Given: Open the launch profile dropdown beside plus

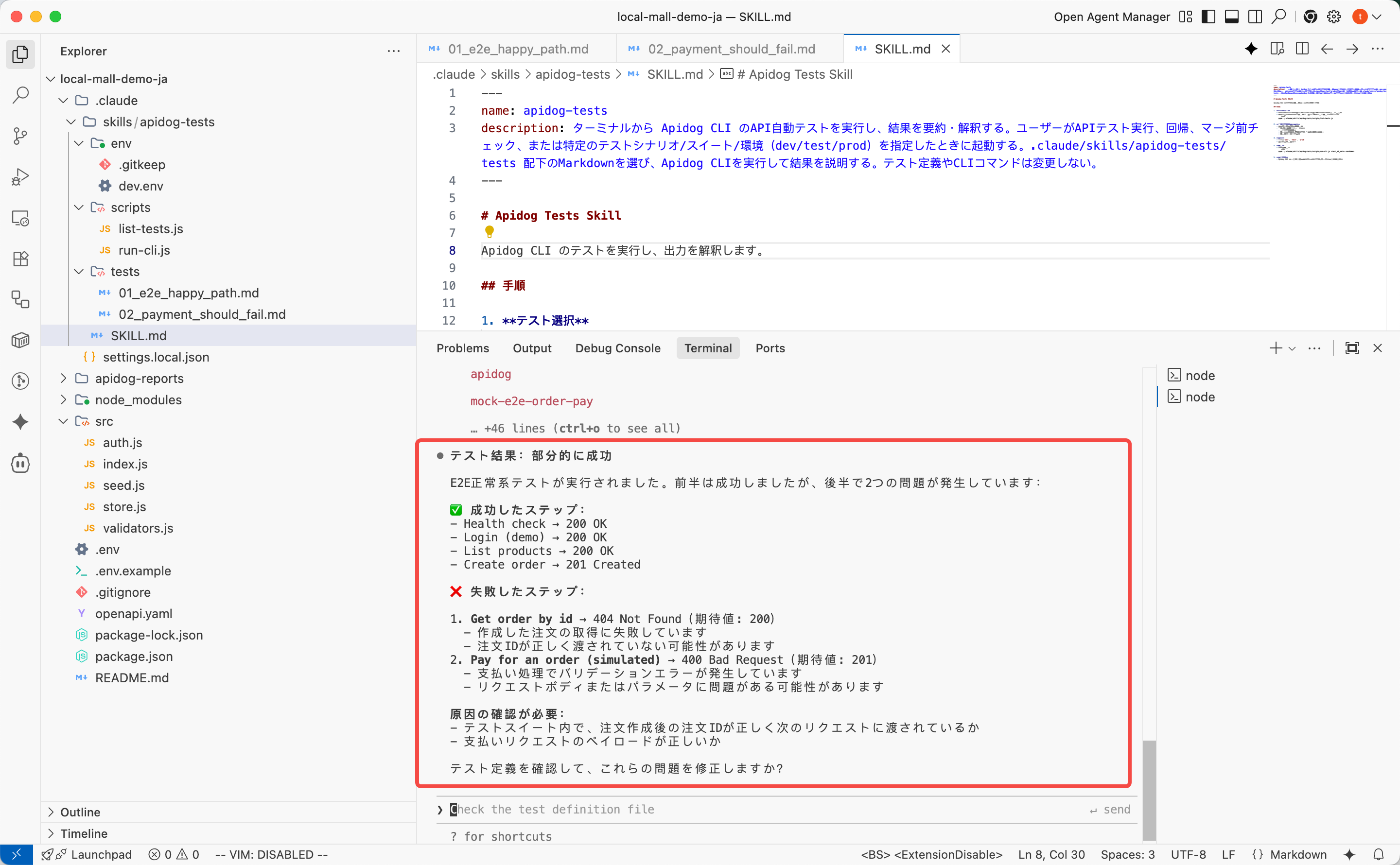Looking at the screenshot, I should pyautogui.click(x=1292, y=348).
